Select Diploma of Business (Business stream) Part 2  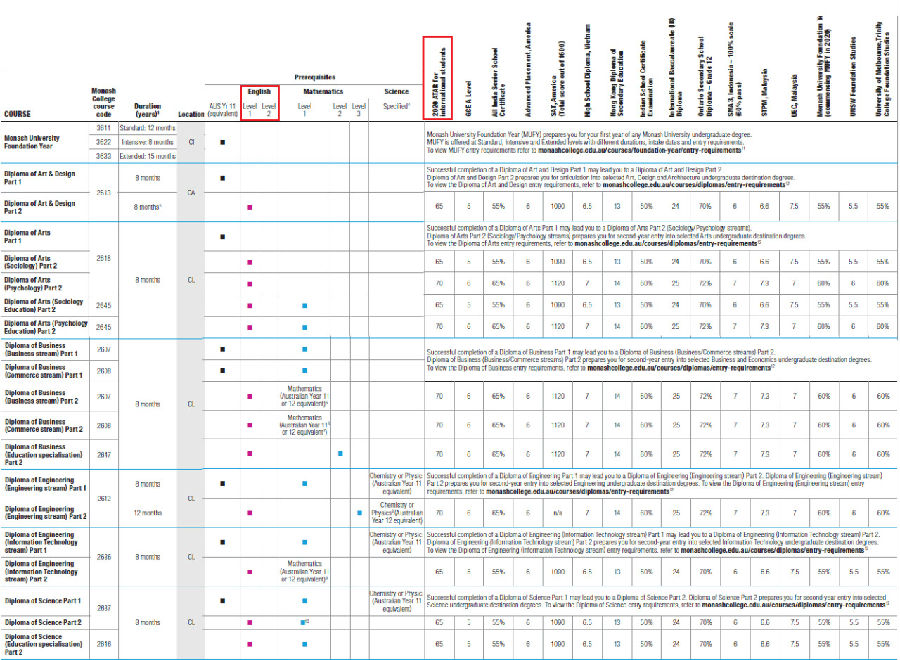pos(41,397)
